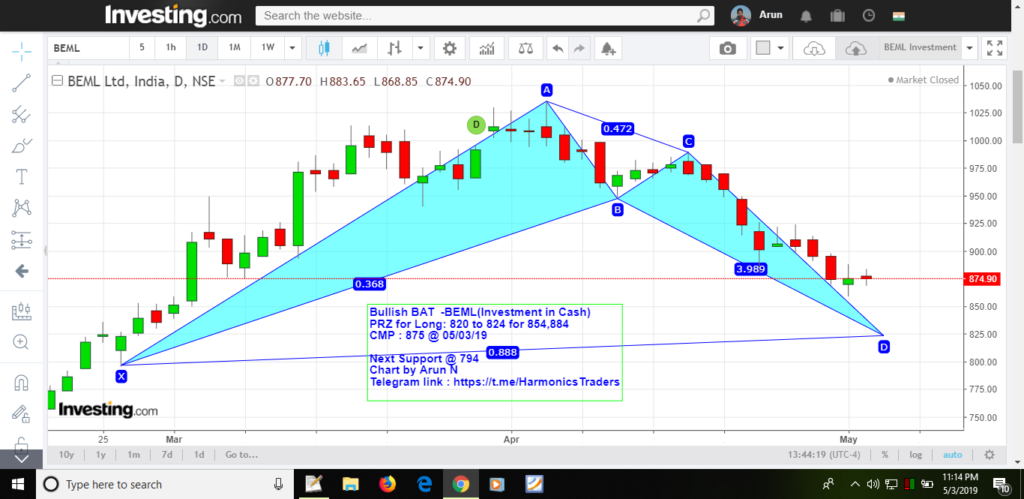The image size is (1024, 499).
Task: Toggle fullscreen chart mode
Action: click(x=995, y=48)
